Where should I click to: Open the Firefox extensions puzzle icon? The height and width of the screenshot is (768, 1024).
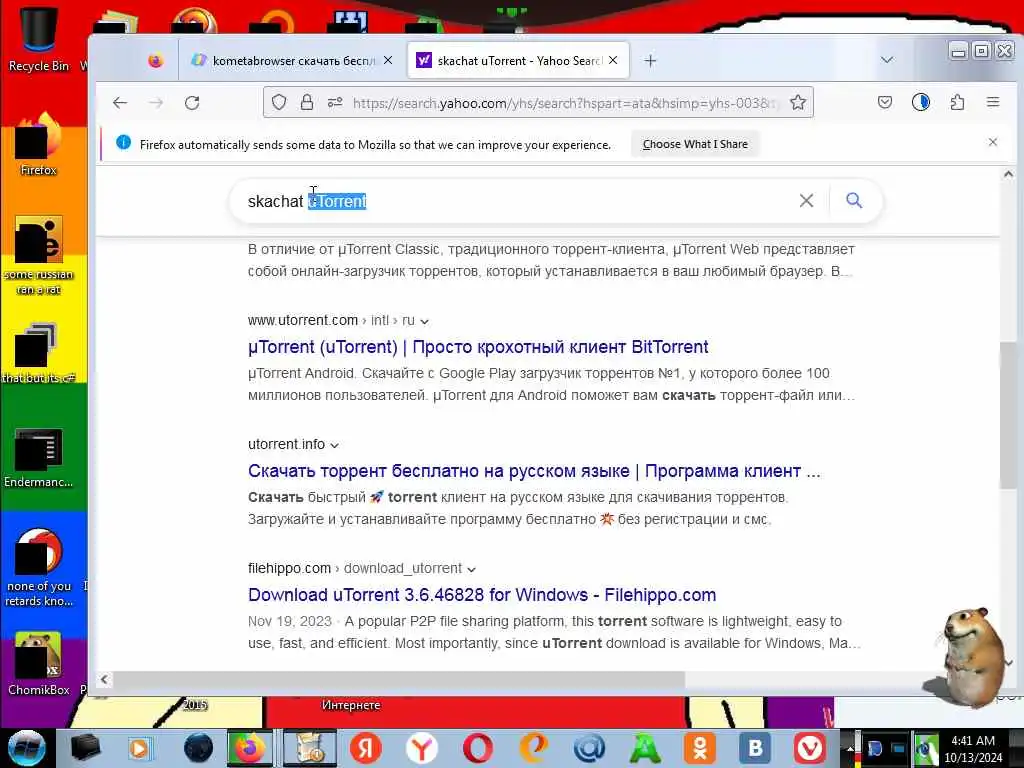click(x=957, y=102)
